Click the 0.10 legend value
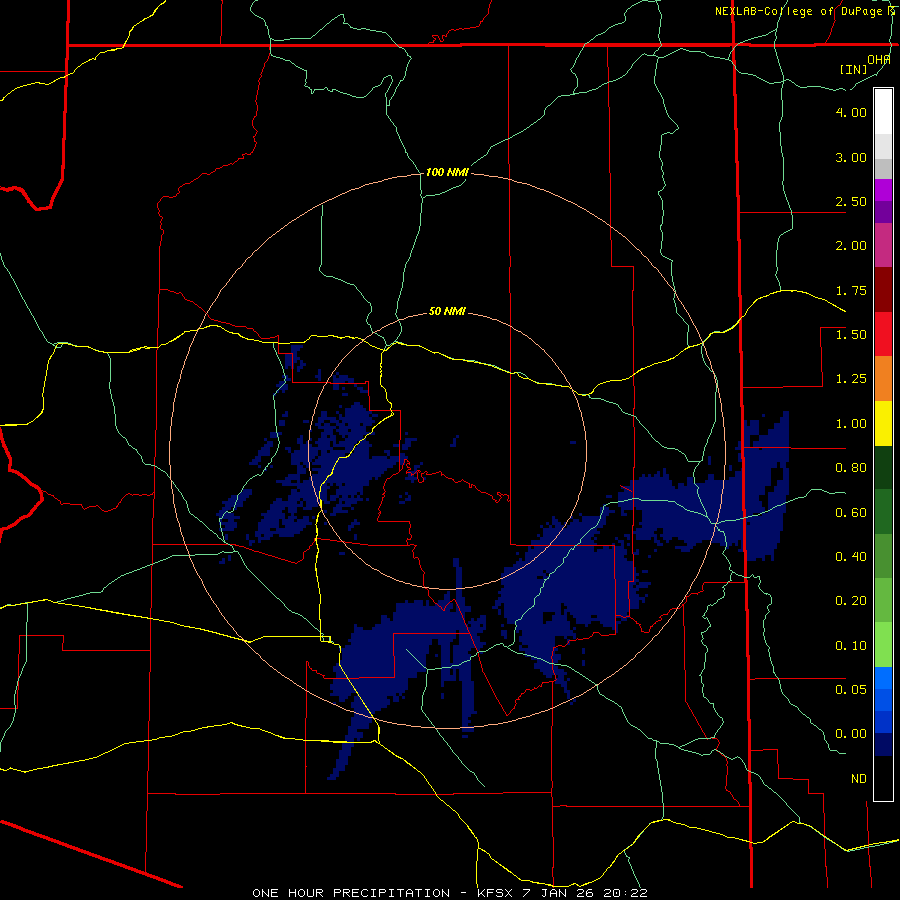Screen dimensions: 900x900 pyautogui.click(x=851, y=646)
